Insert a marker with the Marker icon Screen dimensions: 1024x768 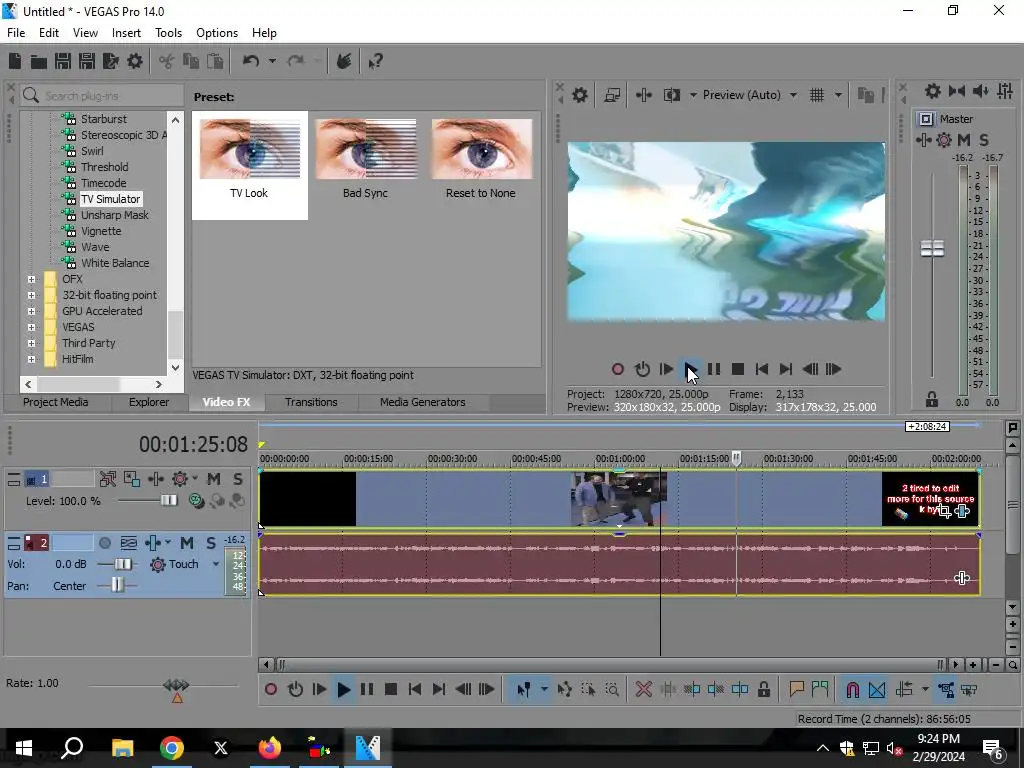796,690
